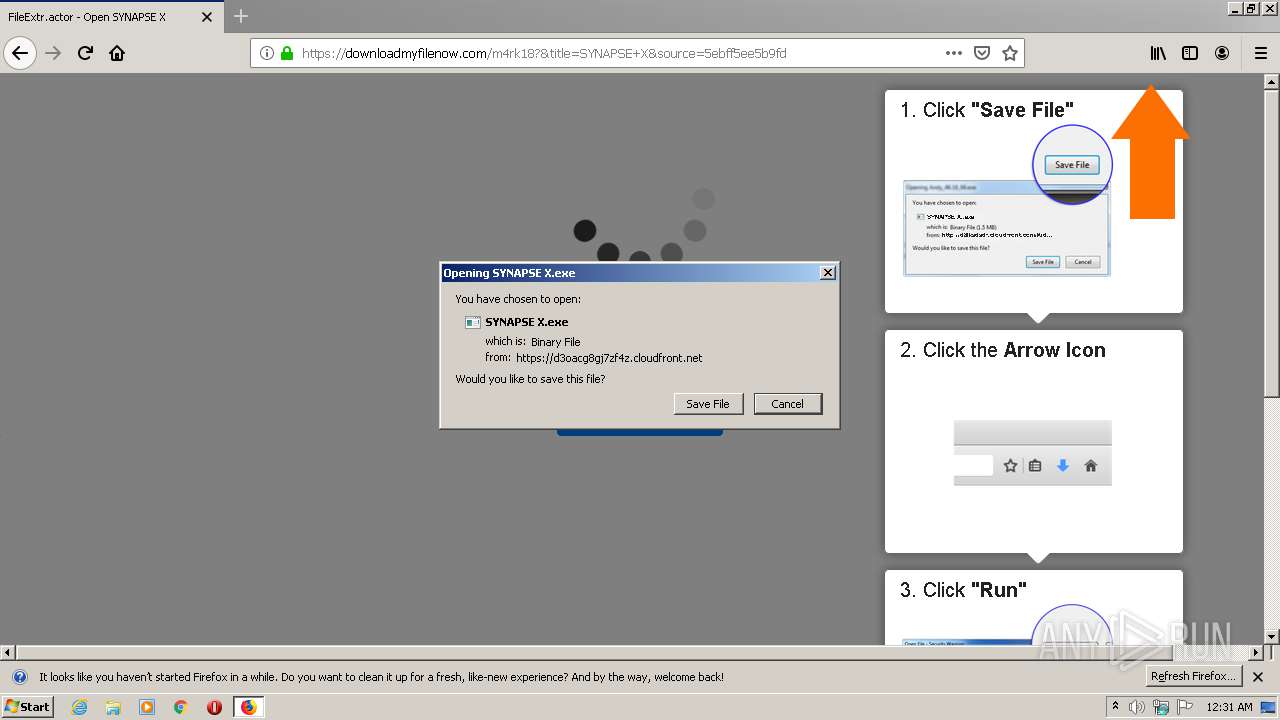Screen dimensions: 1280x720
Task: View the green padlock connection details
Action: click(x=287, y=53)
